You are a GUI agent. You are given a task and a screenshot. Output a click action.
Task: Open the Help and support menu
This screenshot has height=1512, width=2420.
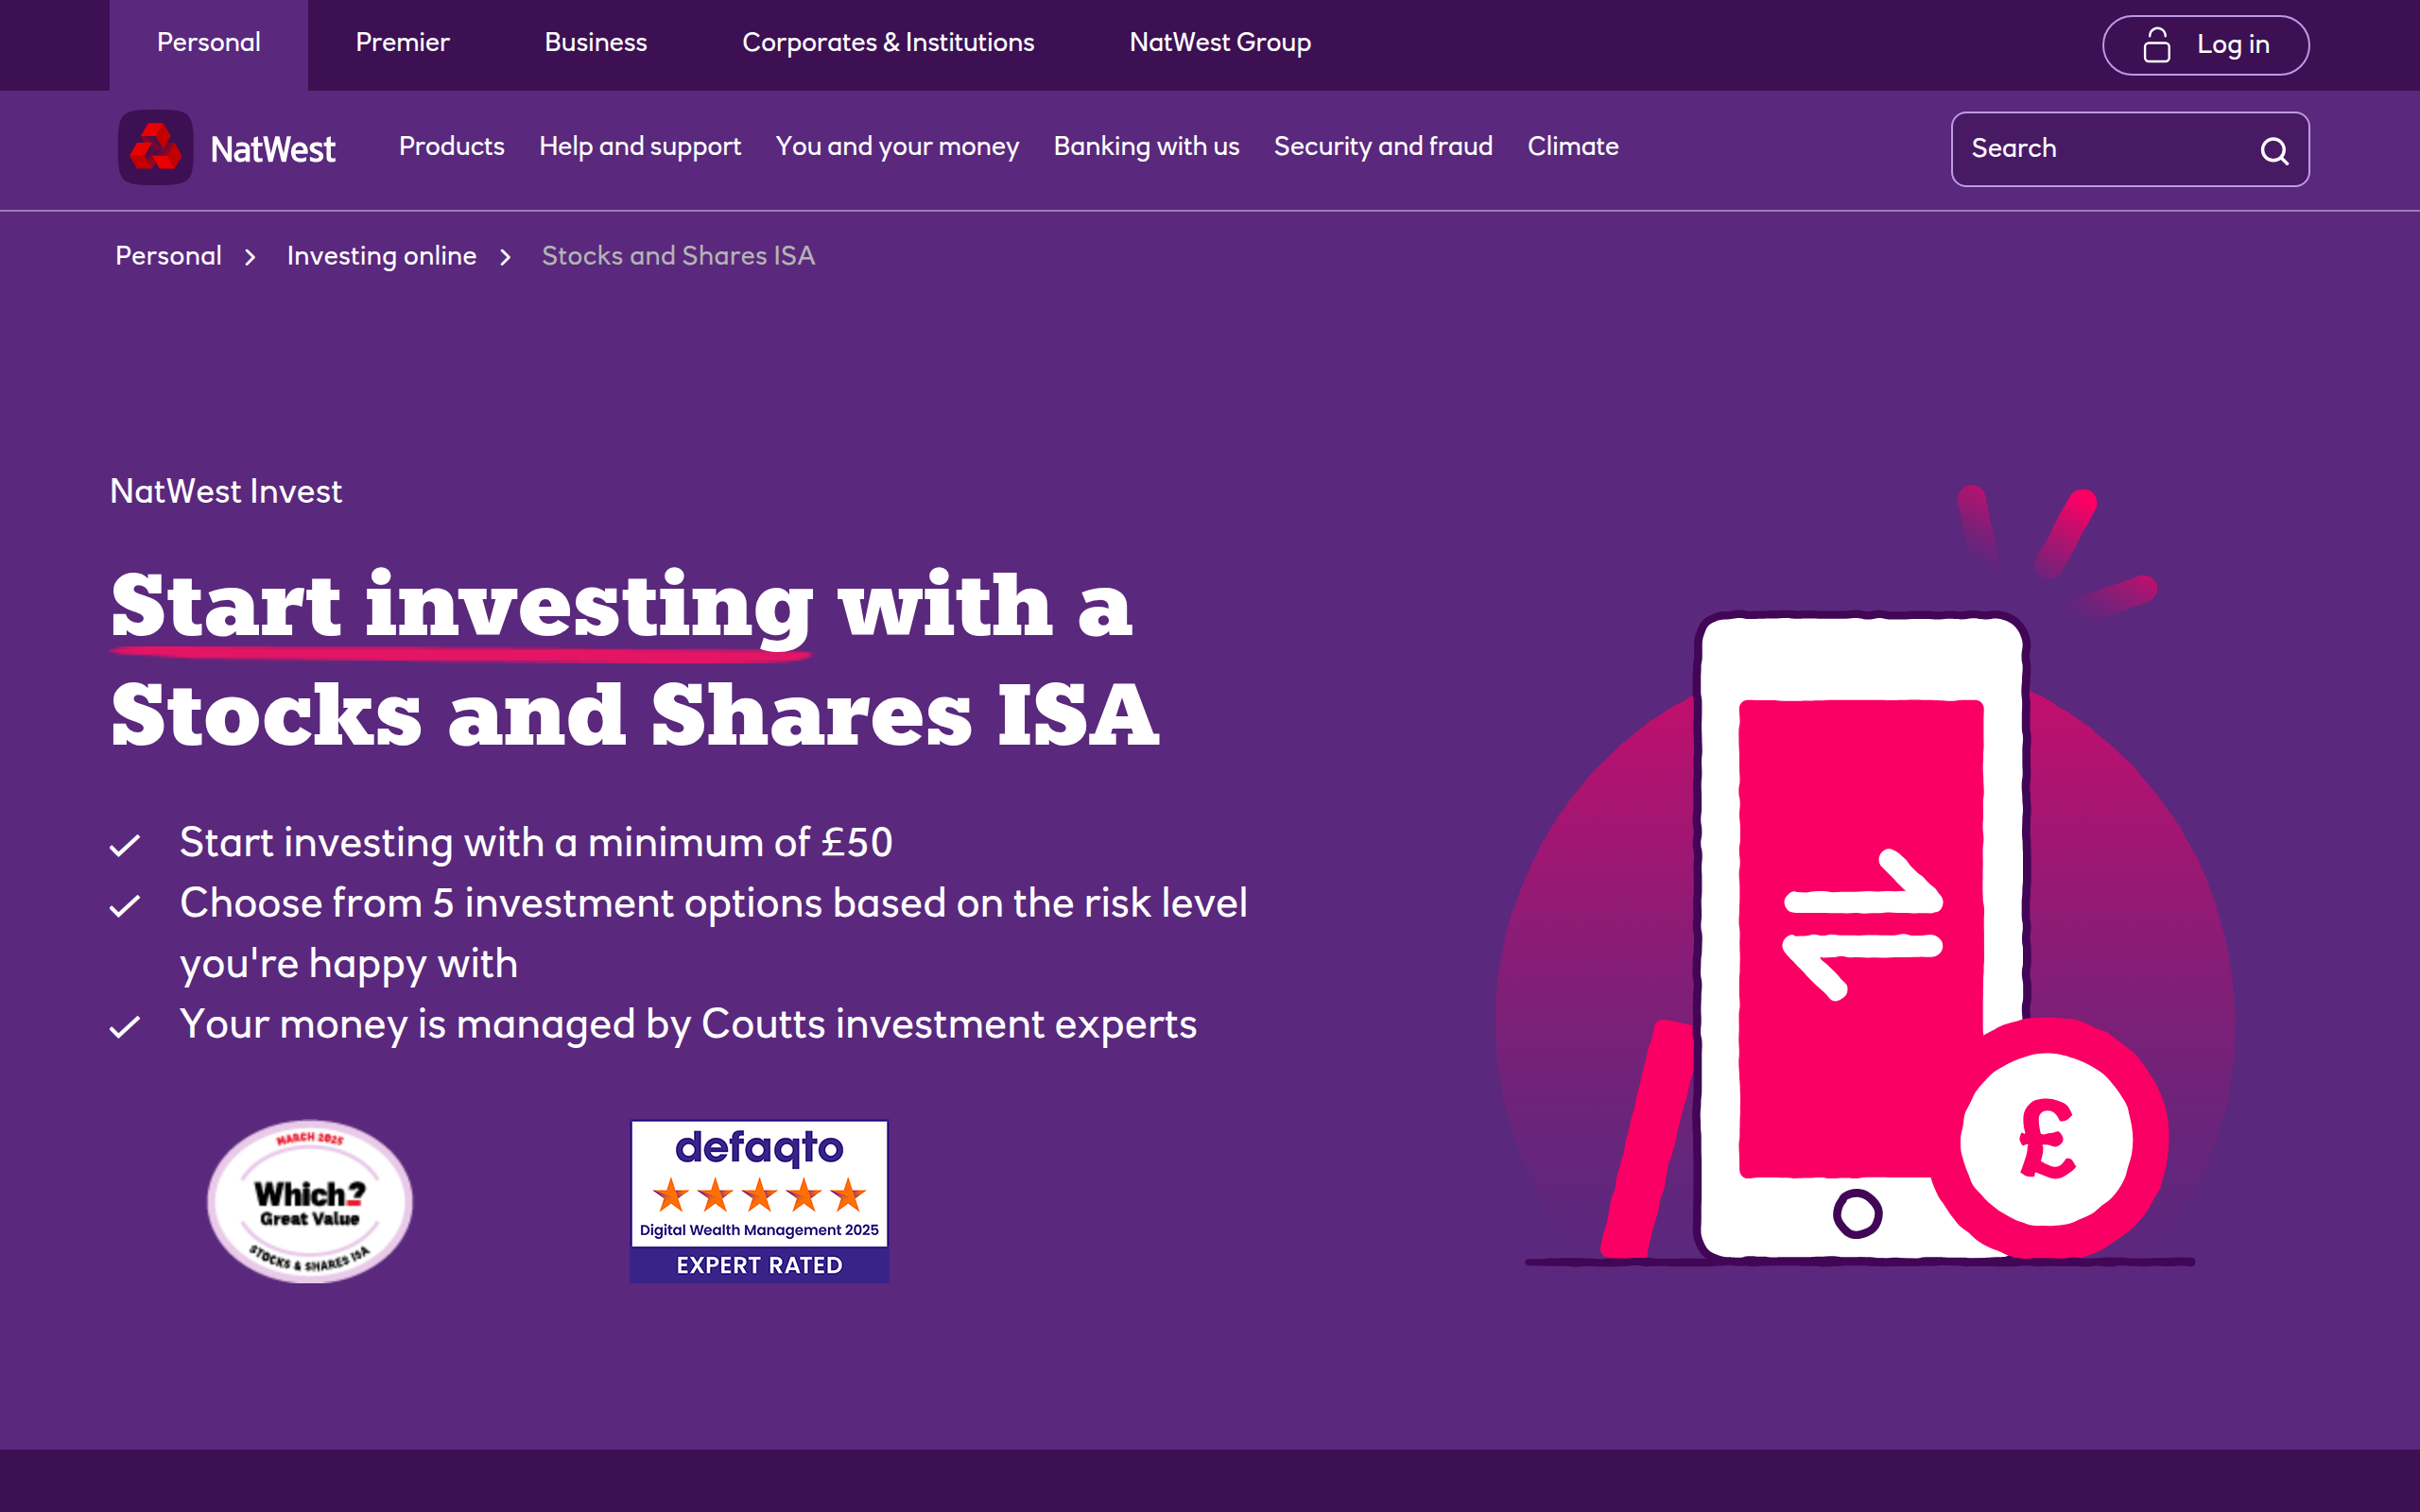[640, 147]
